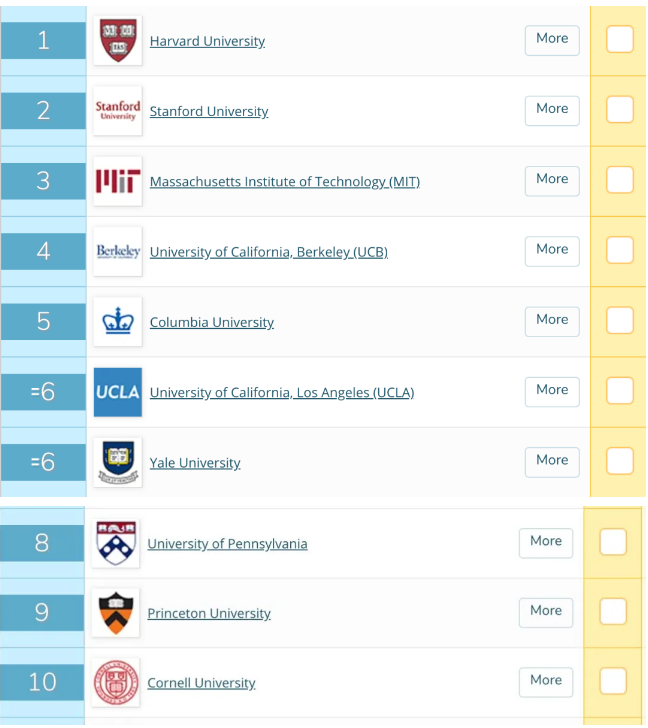Click the Berkeley logo icon
648x728 pixels.
click(117, 251)
